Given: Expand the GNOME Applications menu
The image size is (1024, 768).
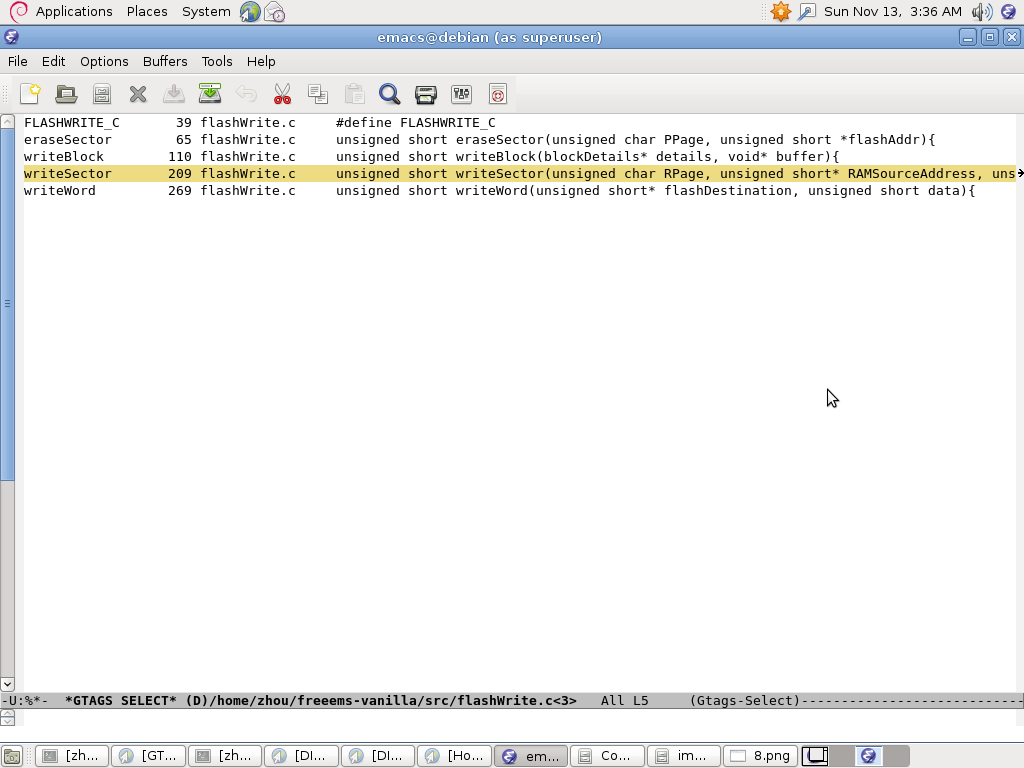Looking at the screenshot, I should 73,11.
